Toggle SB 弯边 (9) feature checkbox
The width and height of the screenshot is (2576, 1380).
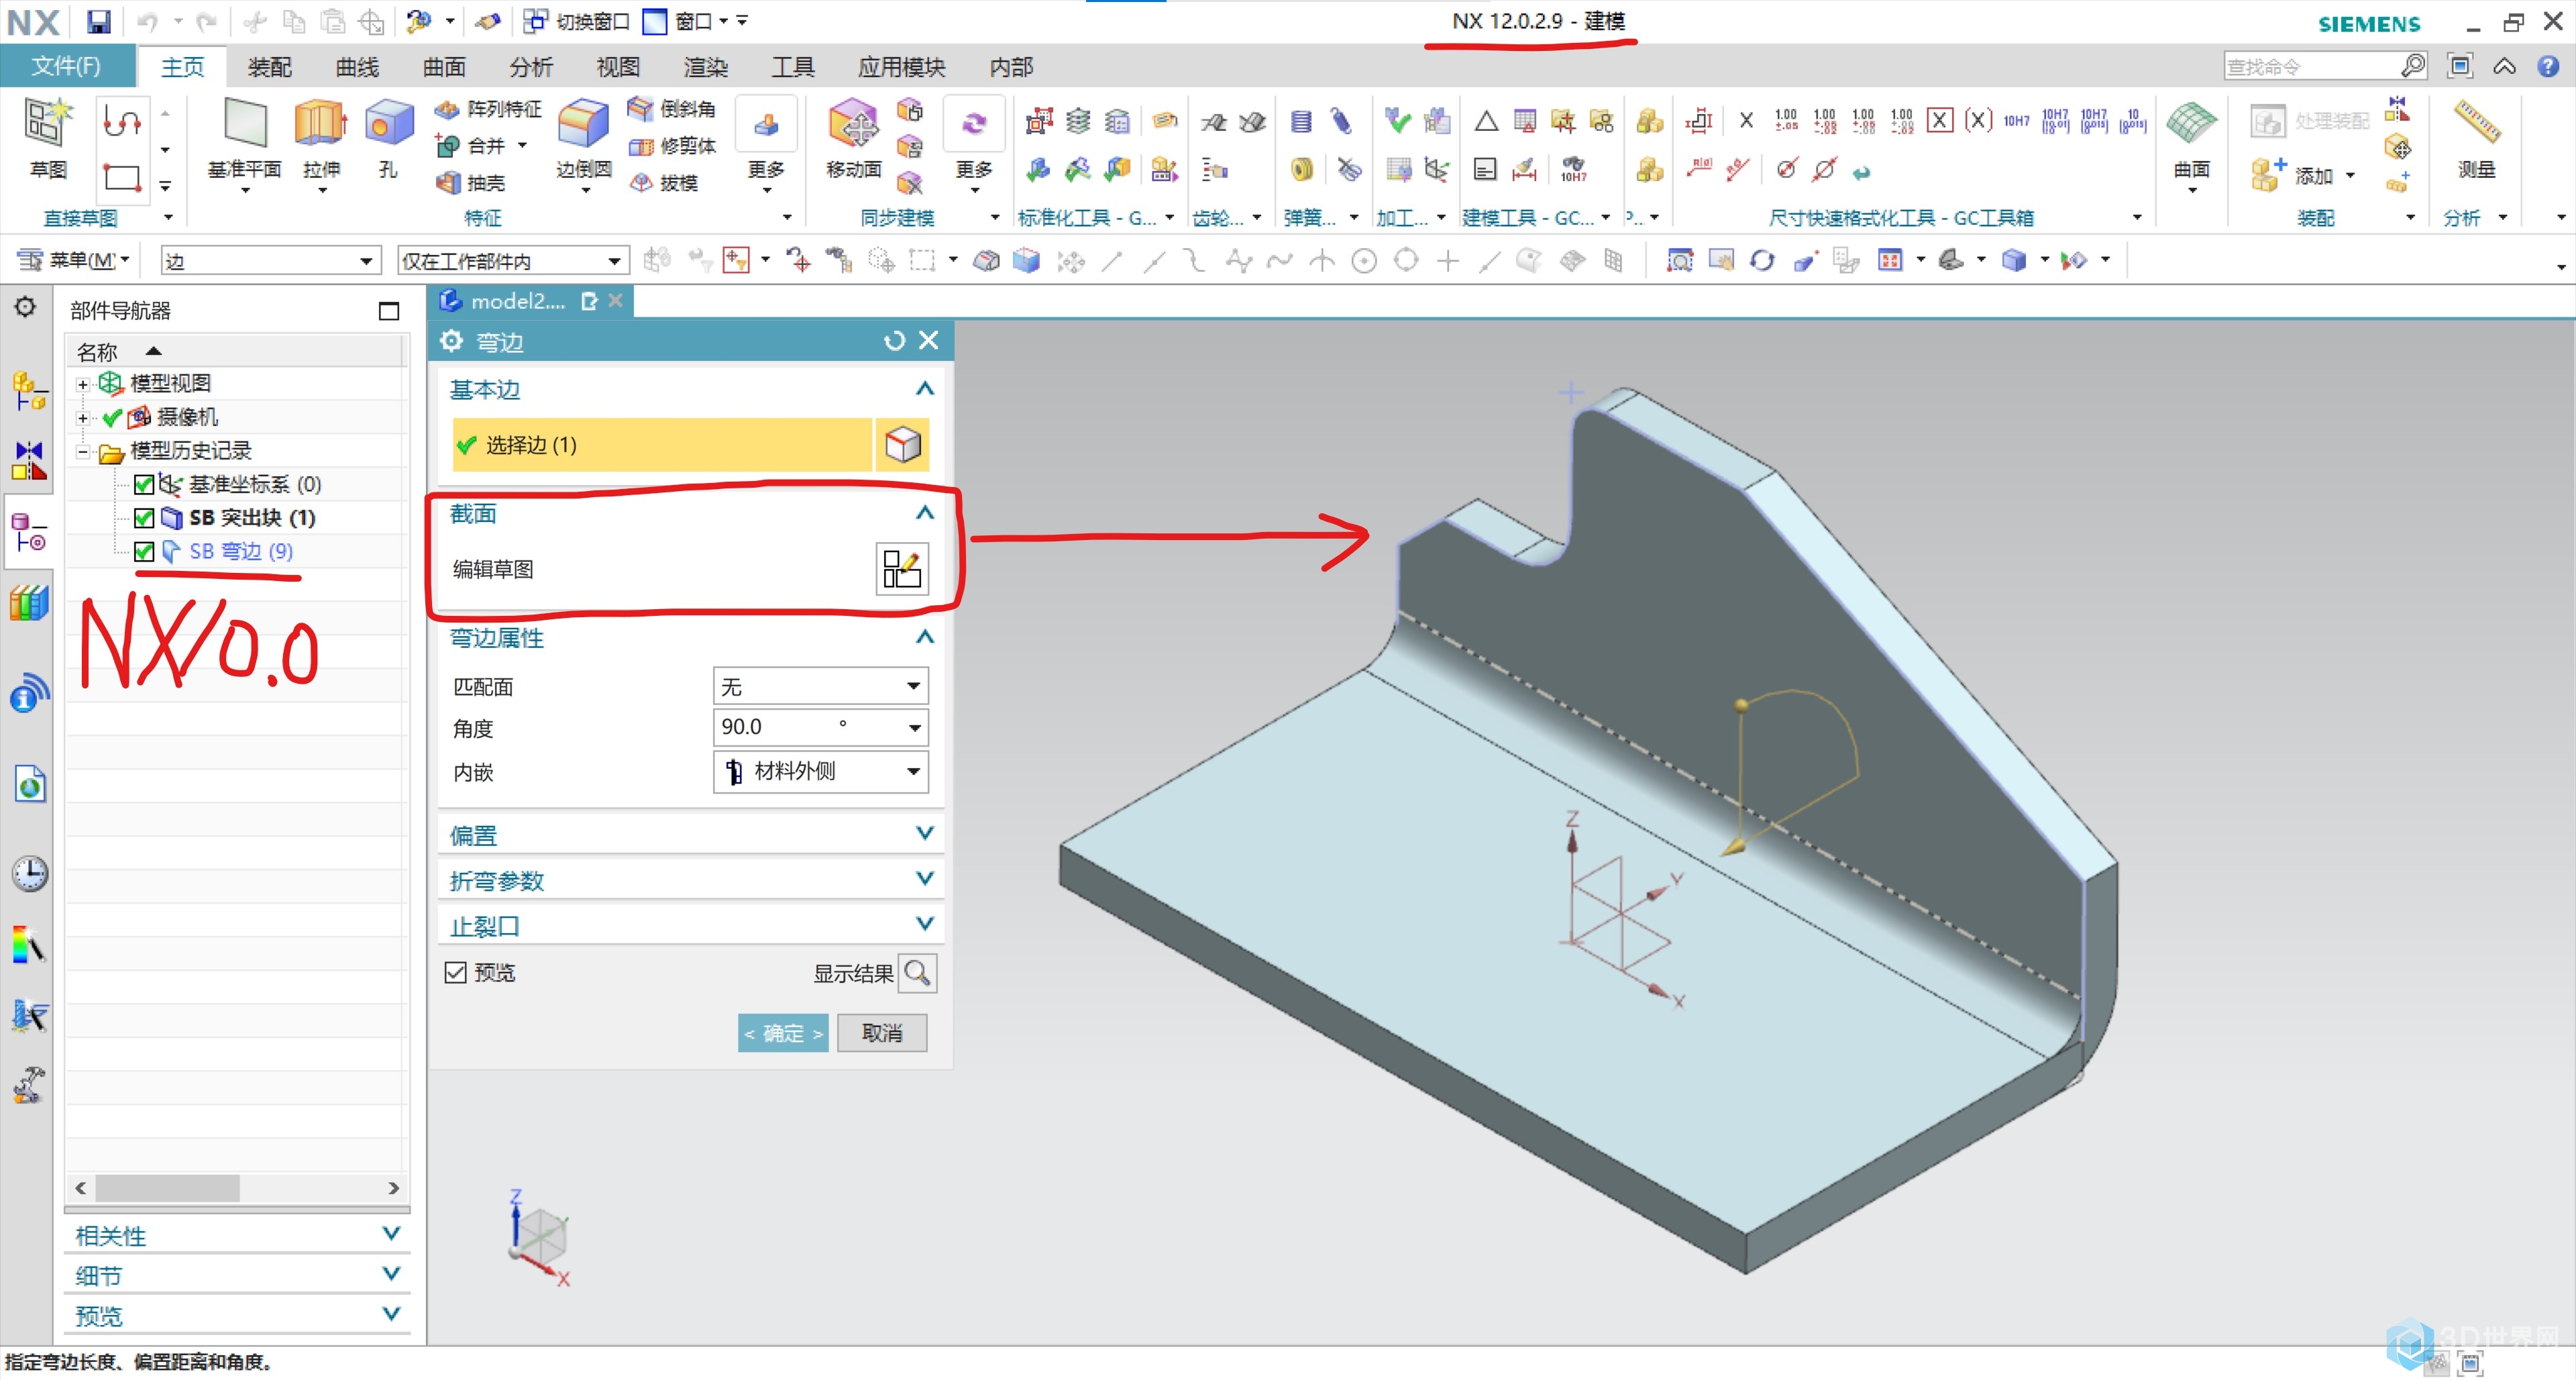[144, 552]
